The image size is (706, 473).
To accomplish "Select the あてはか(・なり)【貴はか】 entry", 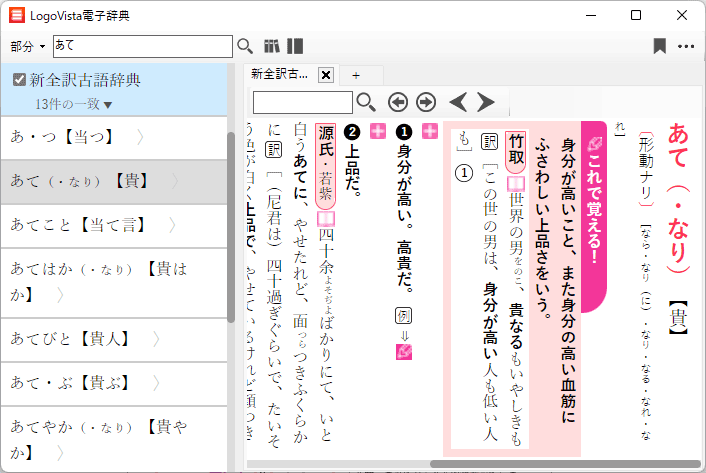I will click(114, 283).
